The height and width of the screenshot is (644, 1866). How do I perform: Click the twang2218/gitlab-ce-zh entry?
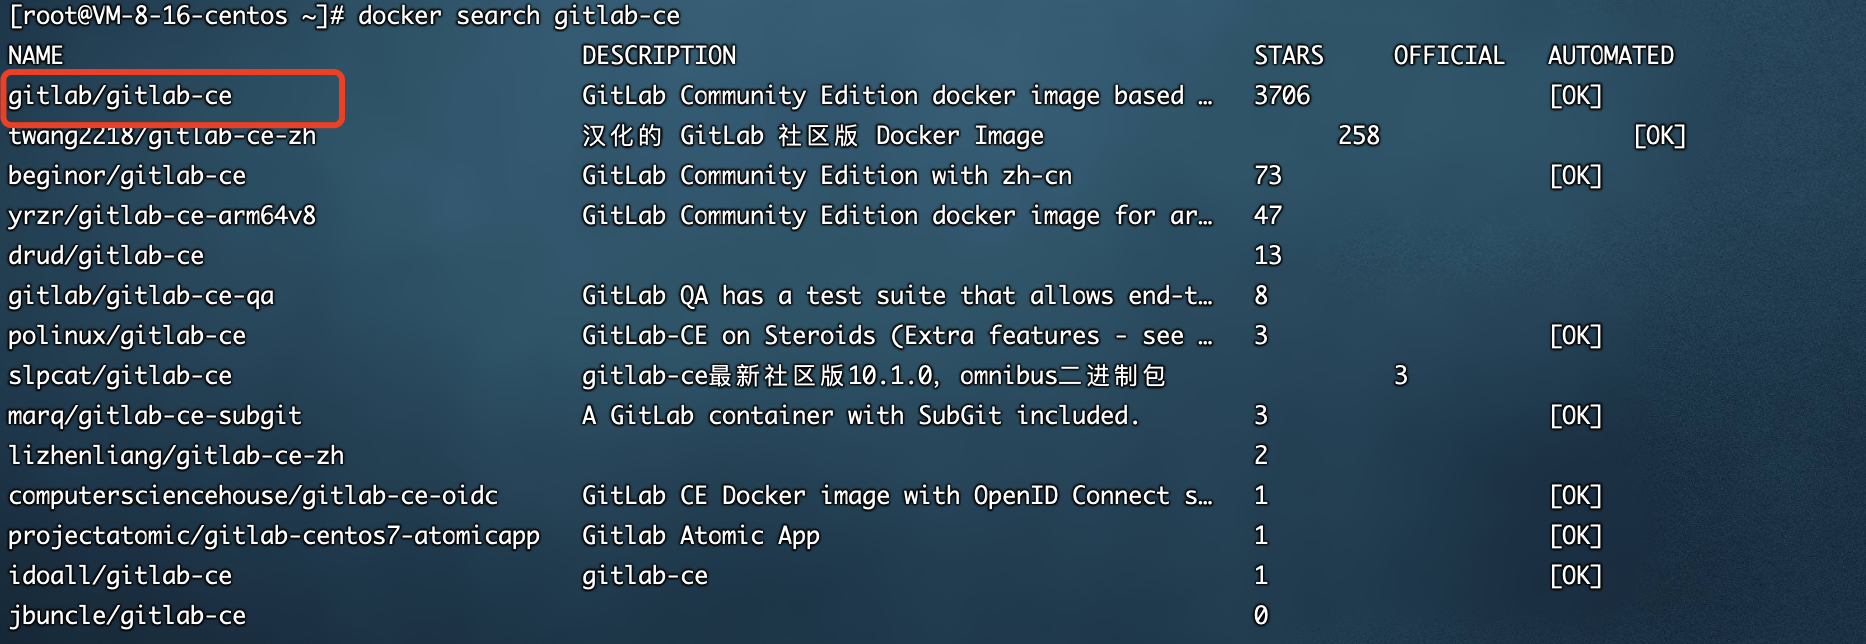pos(162,136)
